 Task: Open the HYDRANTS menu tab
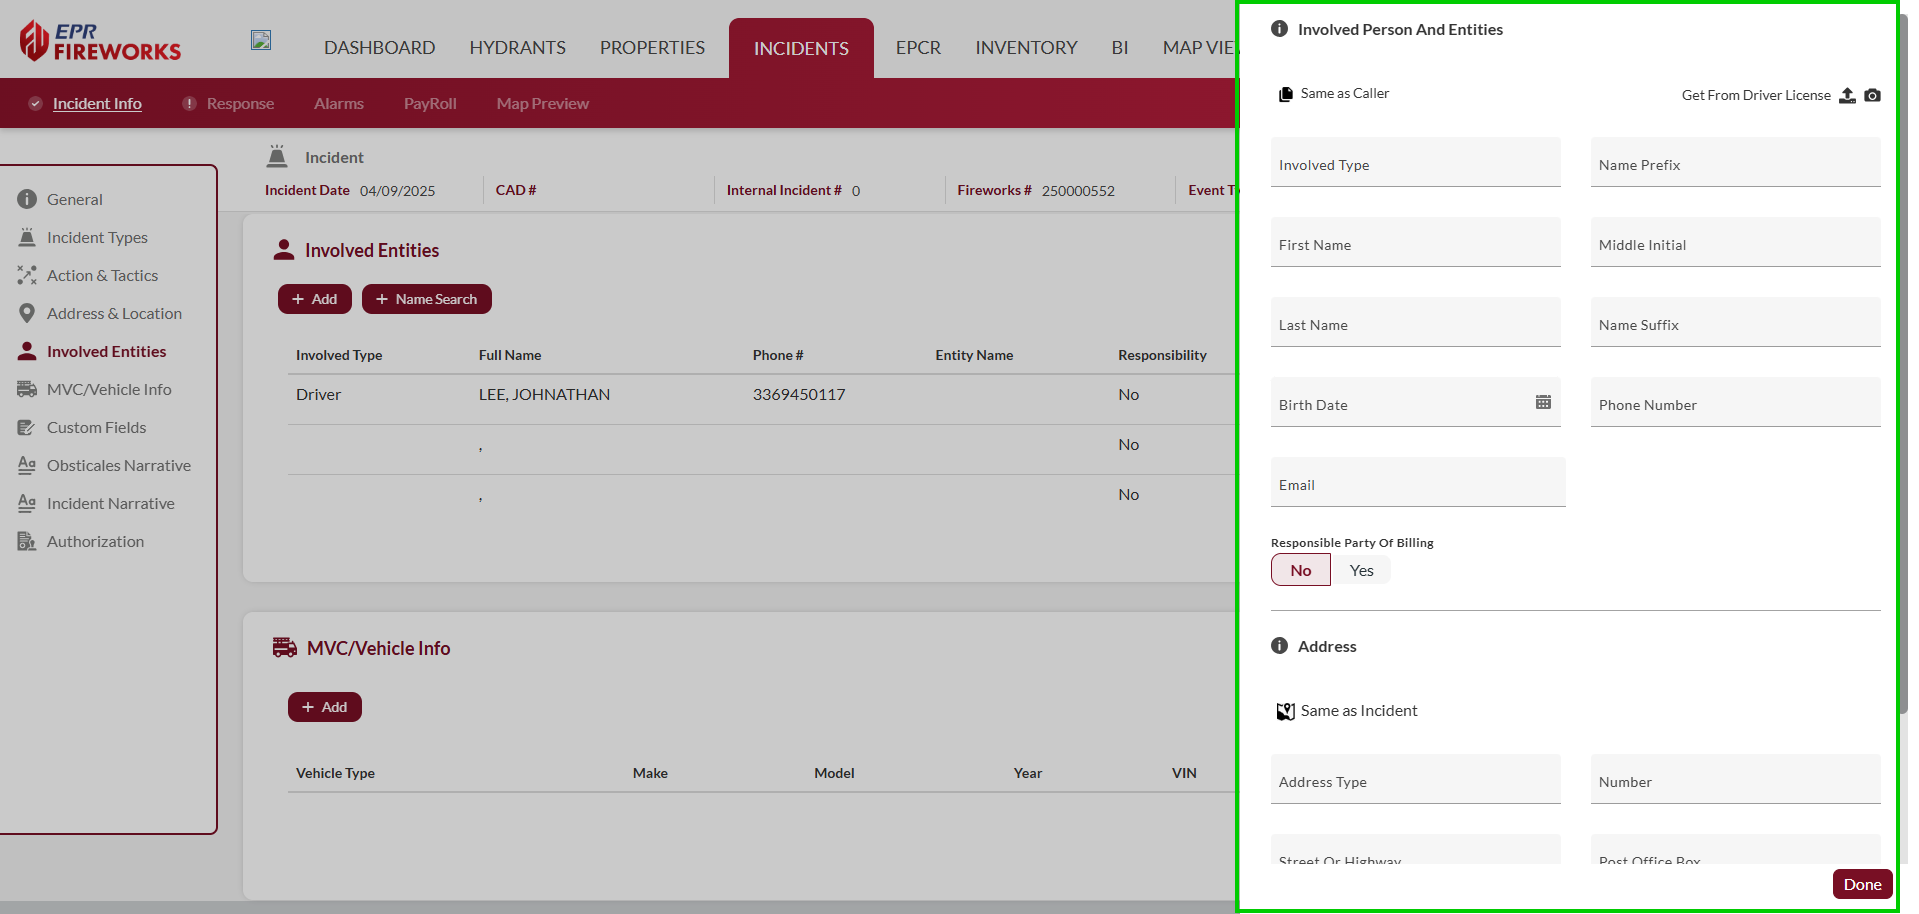(x=517, y=47)
